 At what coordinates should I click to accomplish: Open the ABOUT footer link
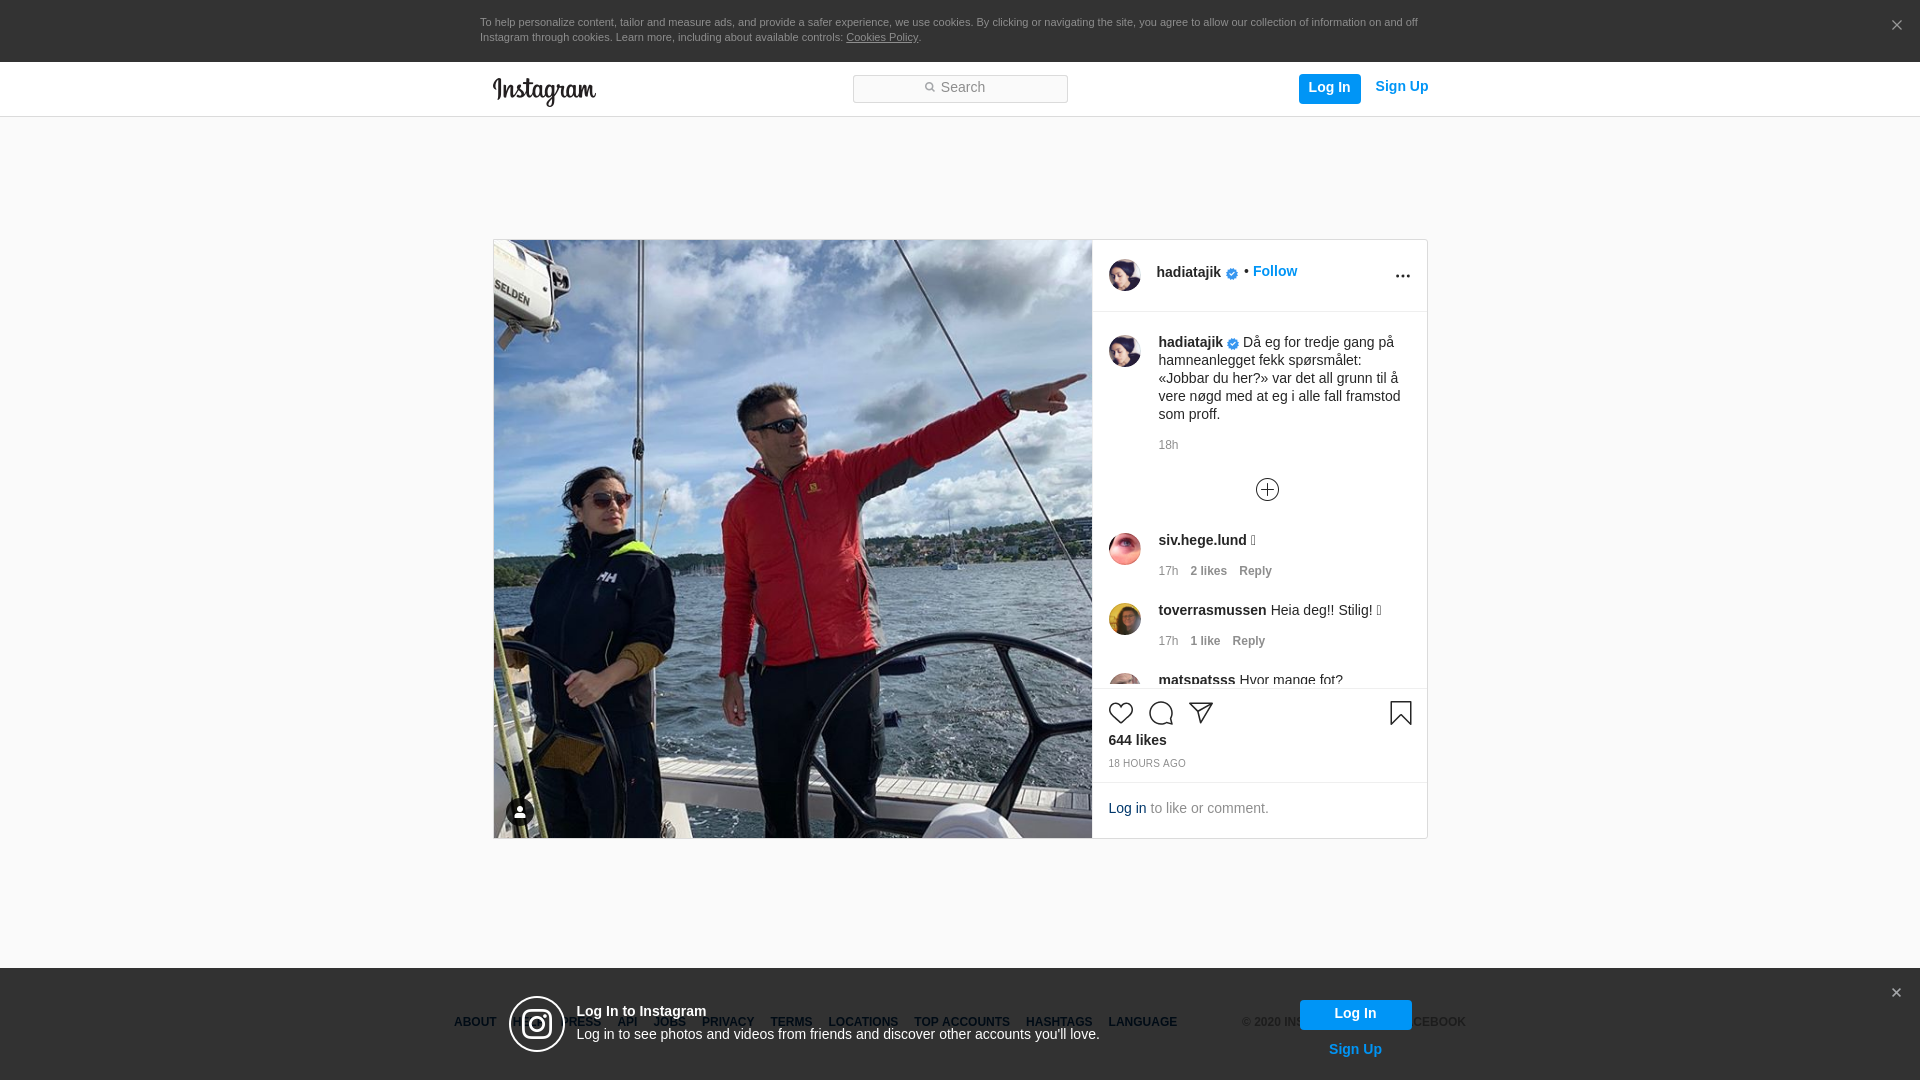pyautogui.click(x=475, y=1022)
